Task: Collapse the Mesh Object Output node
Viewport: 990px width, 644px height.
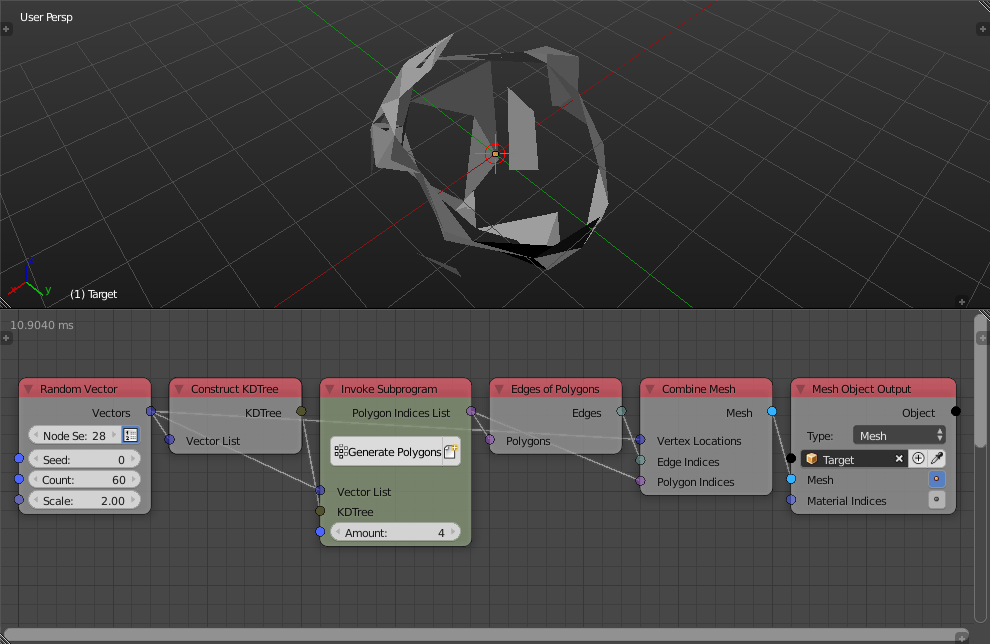Action: point(800,389)
